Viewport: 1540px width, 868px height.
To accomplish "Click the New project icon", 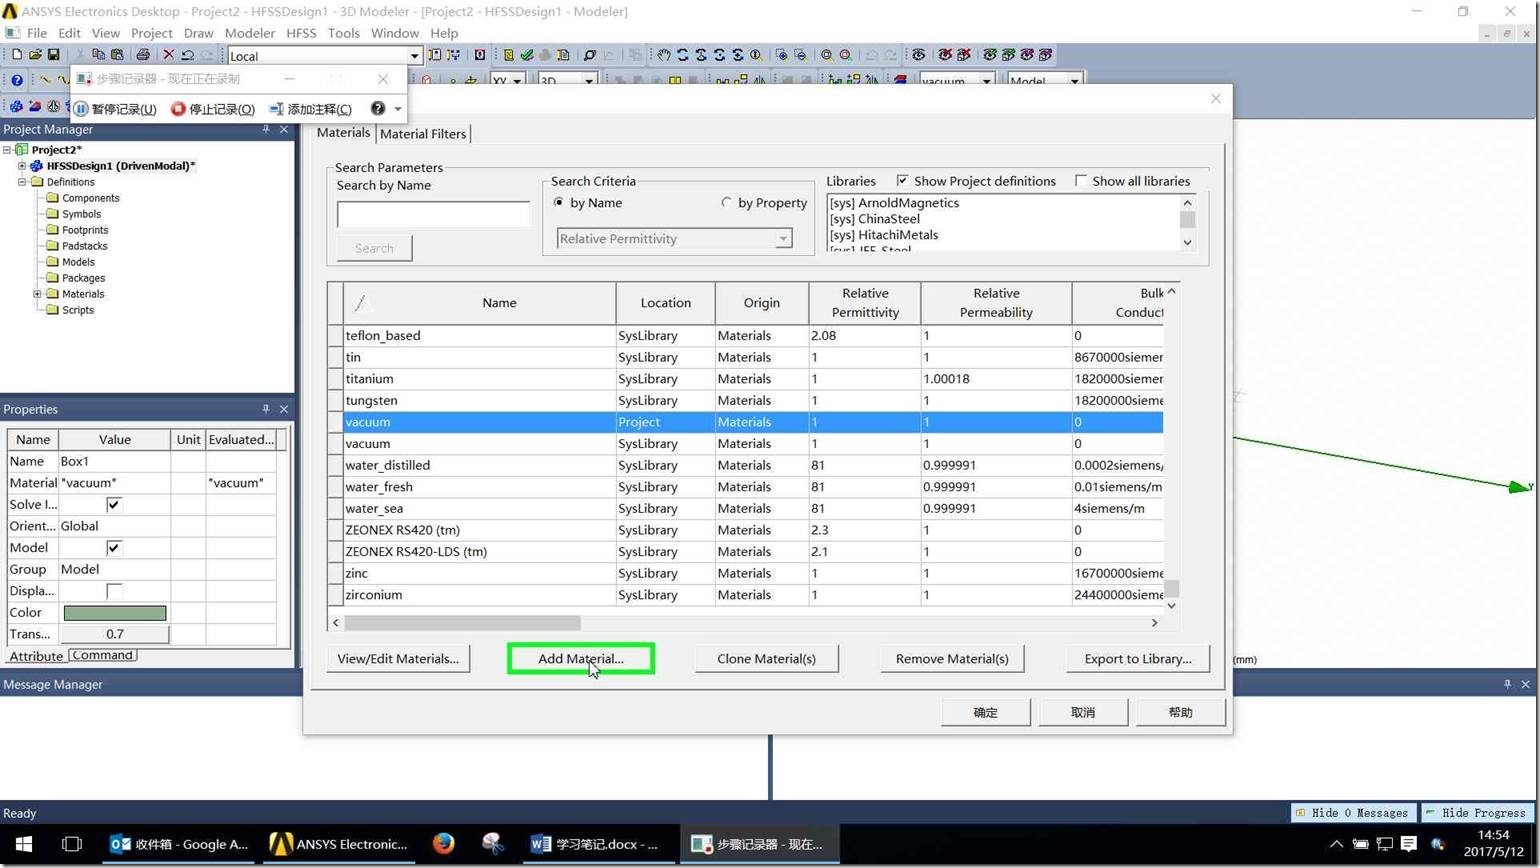I will pyautogui.click(x=16, y=55).
